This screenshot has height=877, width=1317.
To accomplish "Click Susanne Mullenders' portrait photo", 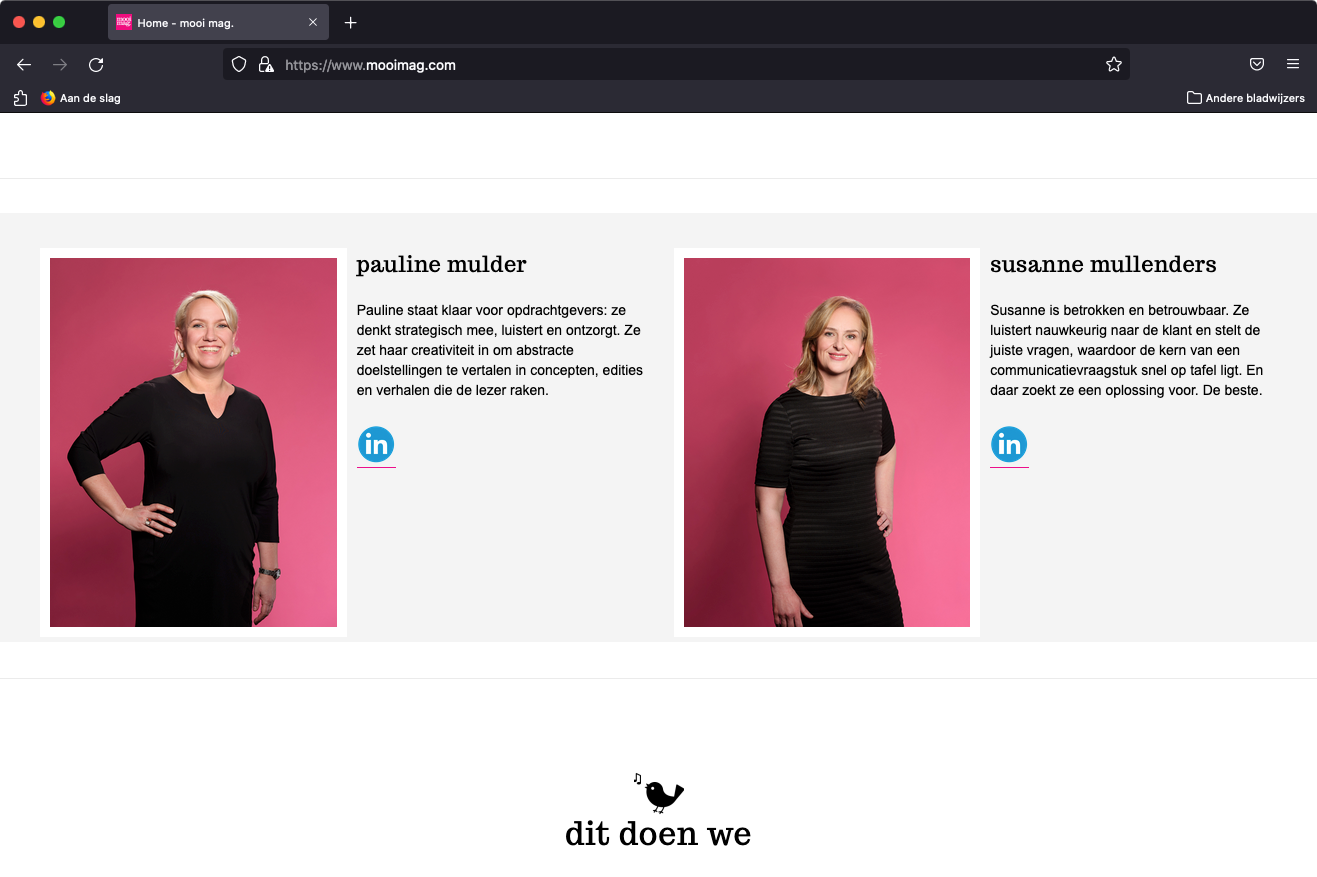I will tap(827, 442).
